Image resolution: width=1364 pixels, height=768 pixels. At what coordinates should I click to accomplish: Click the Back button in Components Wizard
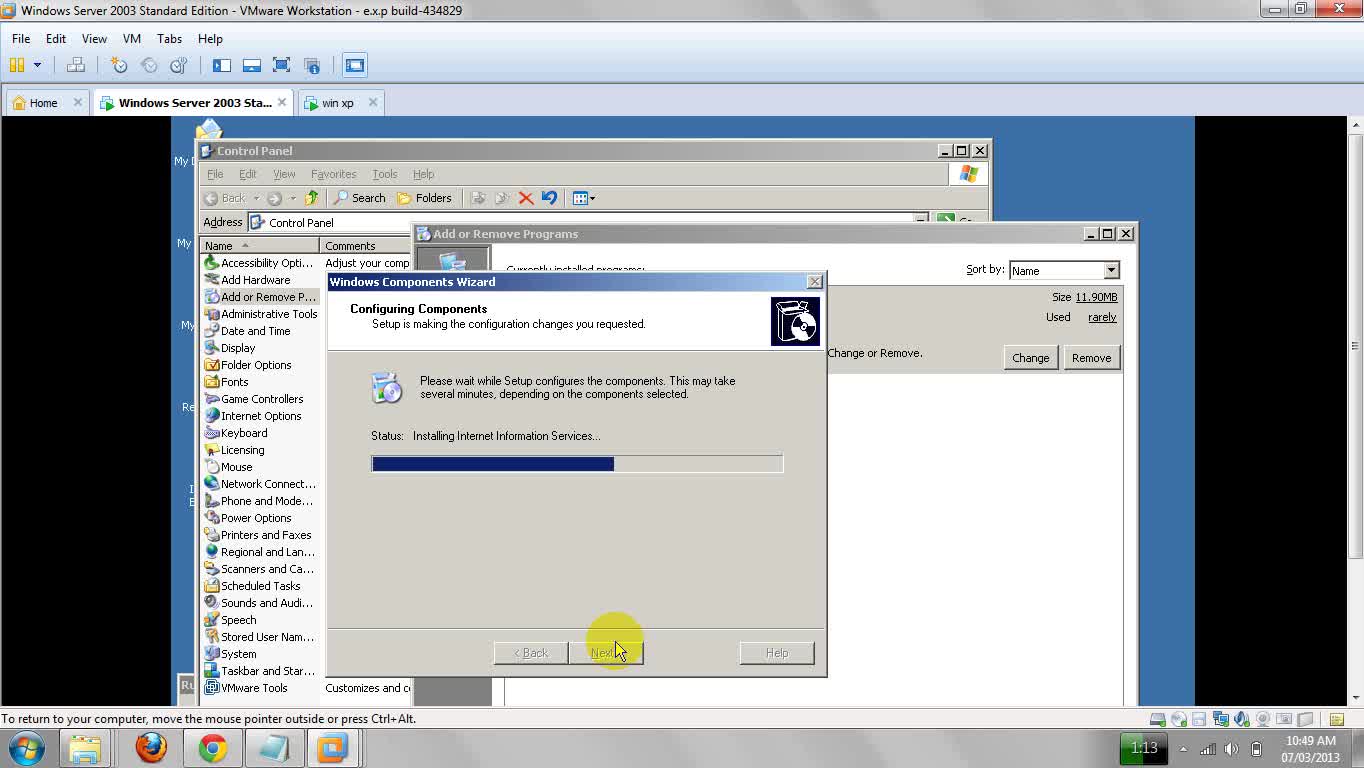[x=531, y=653]
